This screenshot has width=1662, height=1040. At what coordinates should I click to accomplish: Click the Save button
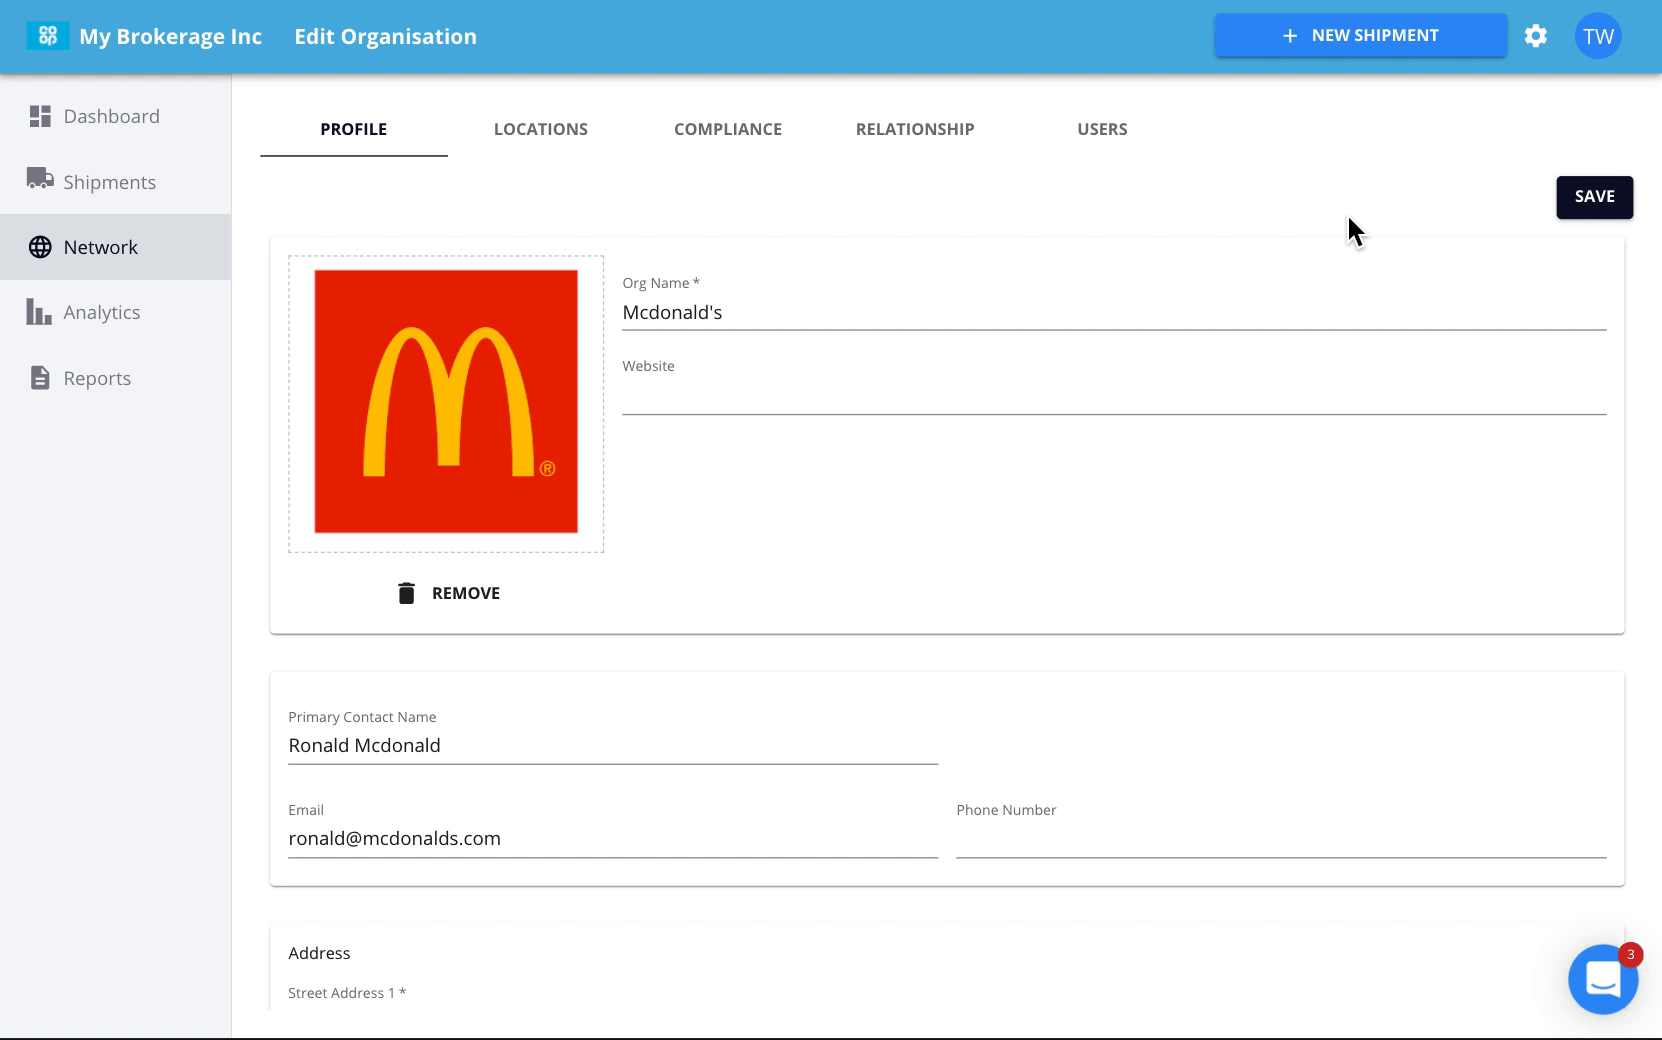tap(1594, 197)
